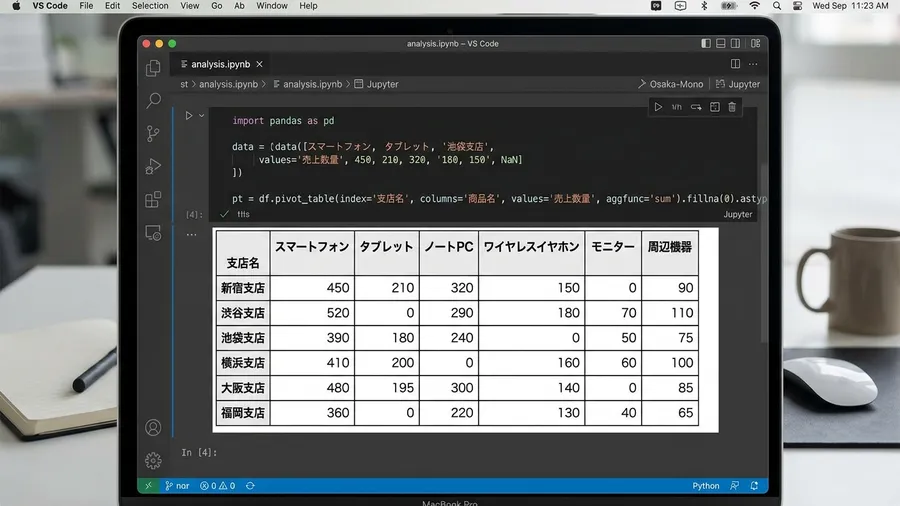The height and width of the screenshot is (506, 900).
Task: Click the feedback icon in status bar
Action: (x=734, y=486)
